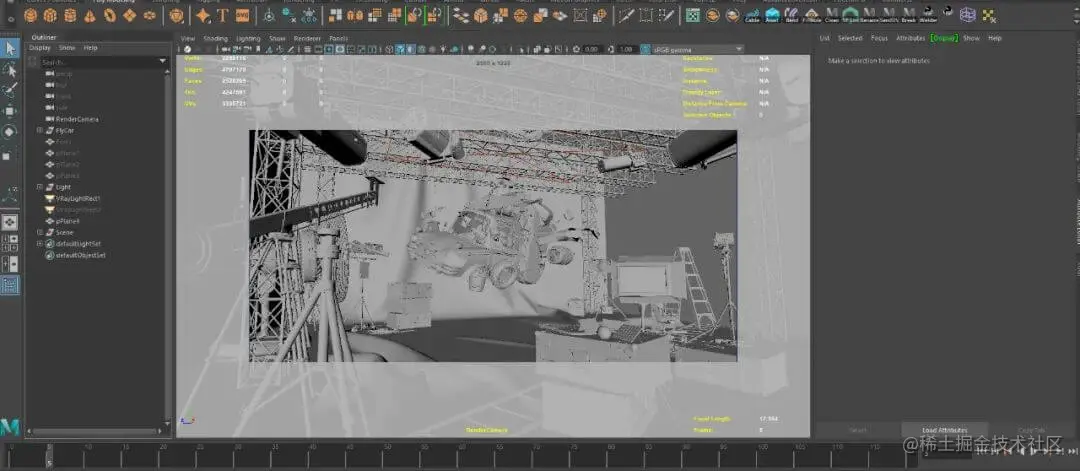This screenshot has height=471, width=1080.
Task: Click the FillHole shelf button
Action: [x=812, y=14]
